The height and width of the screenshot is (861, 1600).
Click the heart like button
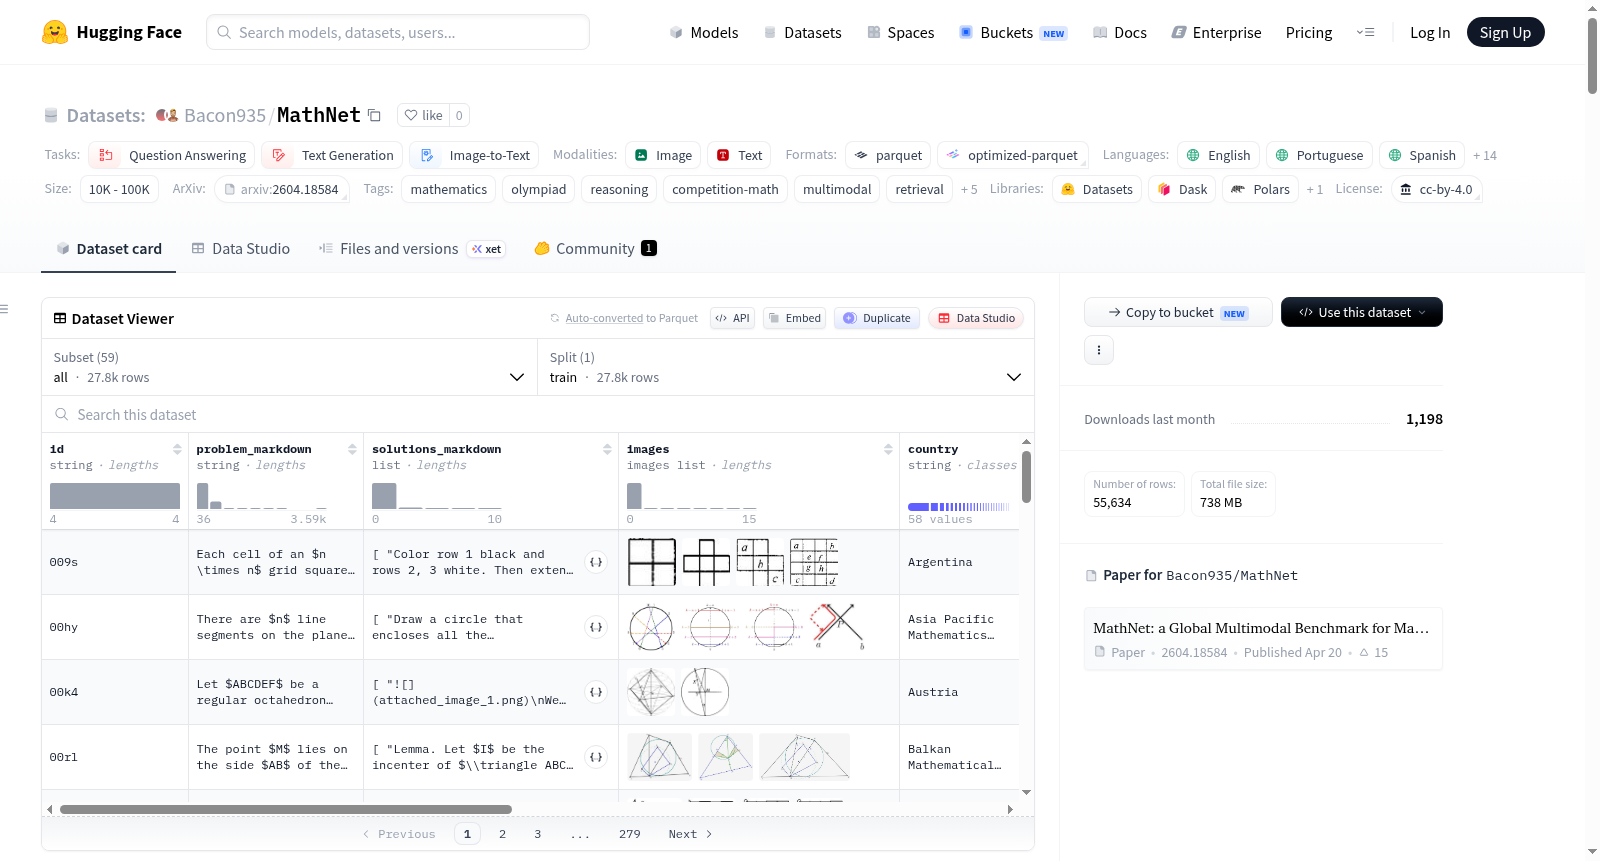coord(423,115)
